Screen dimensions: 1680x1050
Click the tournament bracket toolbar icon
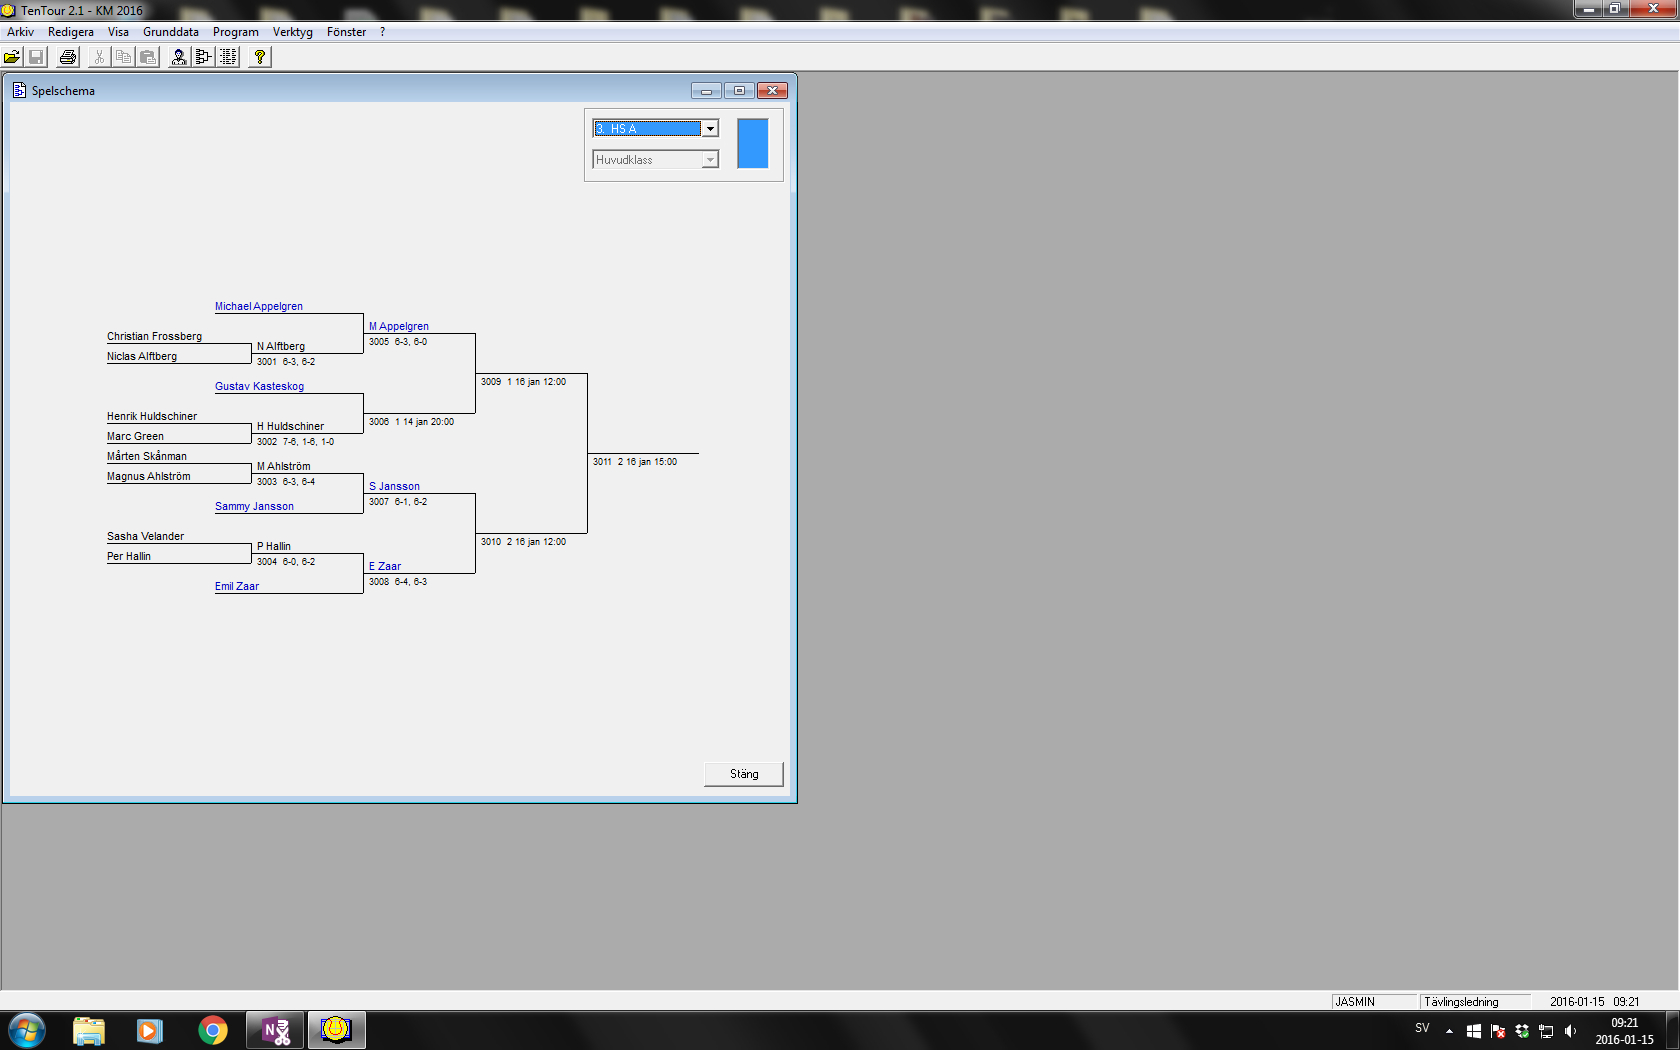tap(204, 57)
